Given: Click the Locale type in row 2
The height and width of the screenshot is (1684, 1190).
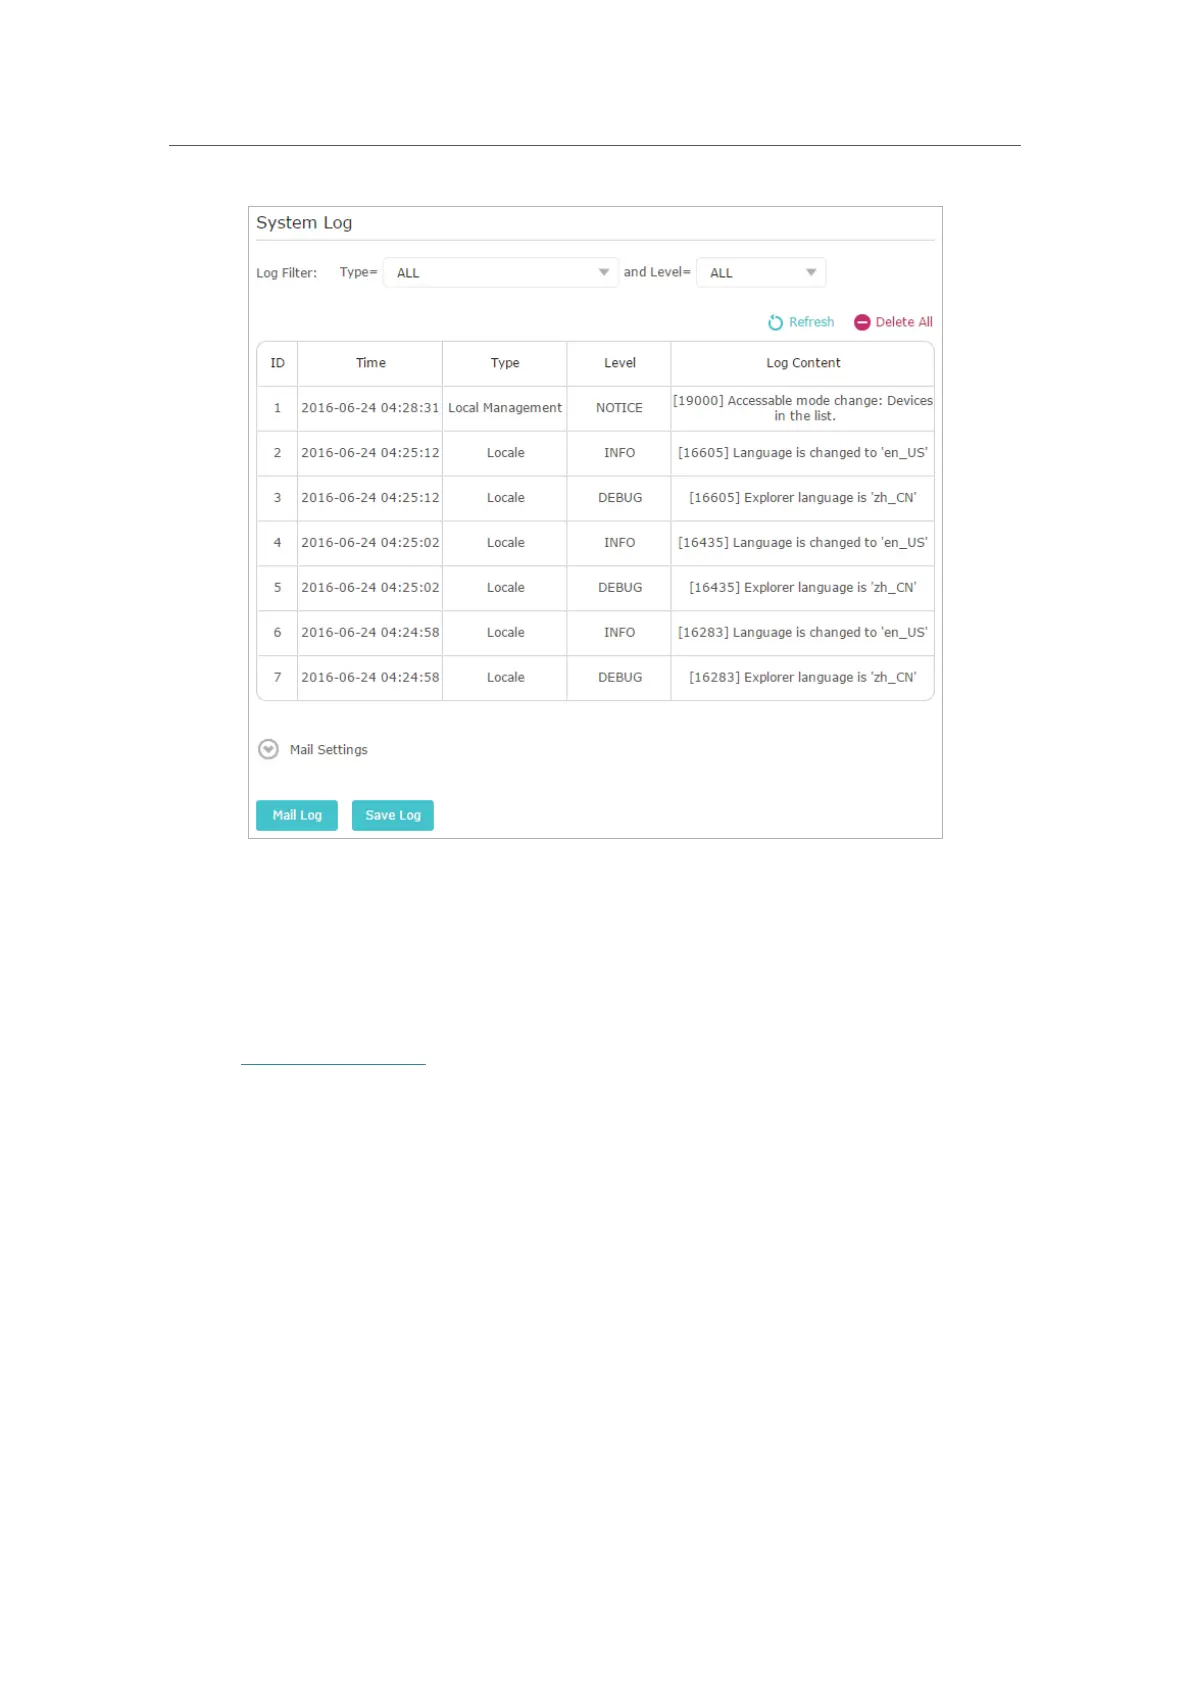Looking at the screenshot, I should [505, 453].
